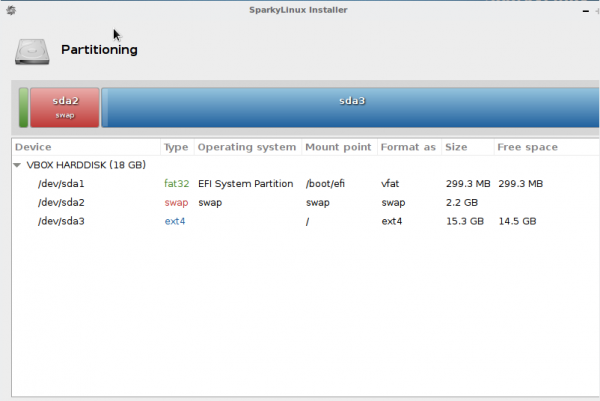Sort by the Device column header

click(x=86, y=147)
